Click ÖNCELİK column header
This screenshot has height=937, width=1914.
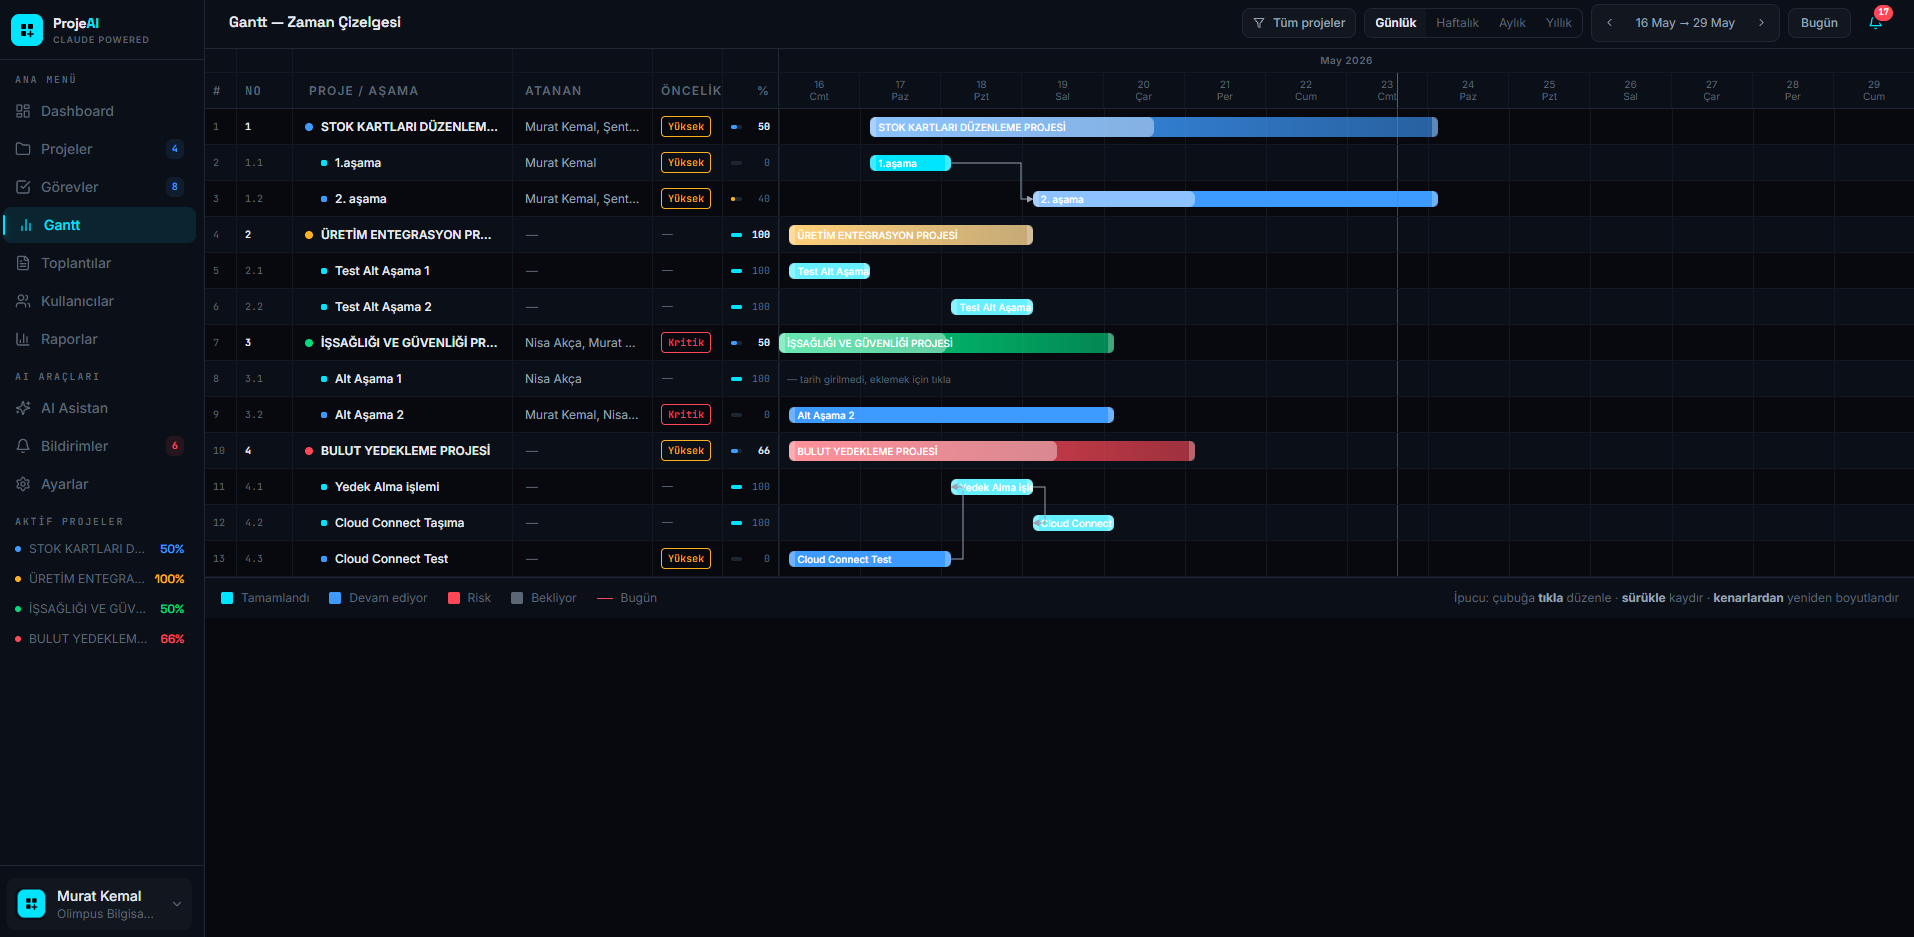point(691,91)
